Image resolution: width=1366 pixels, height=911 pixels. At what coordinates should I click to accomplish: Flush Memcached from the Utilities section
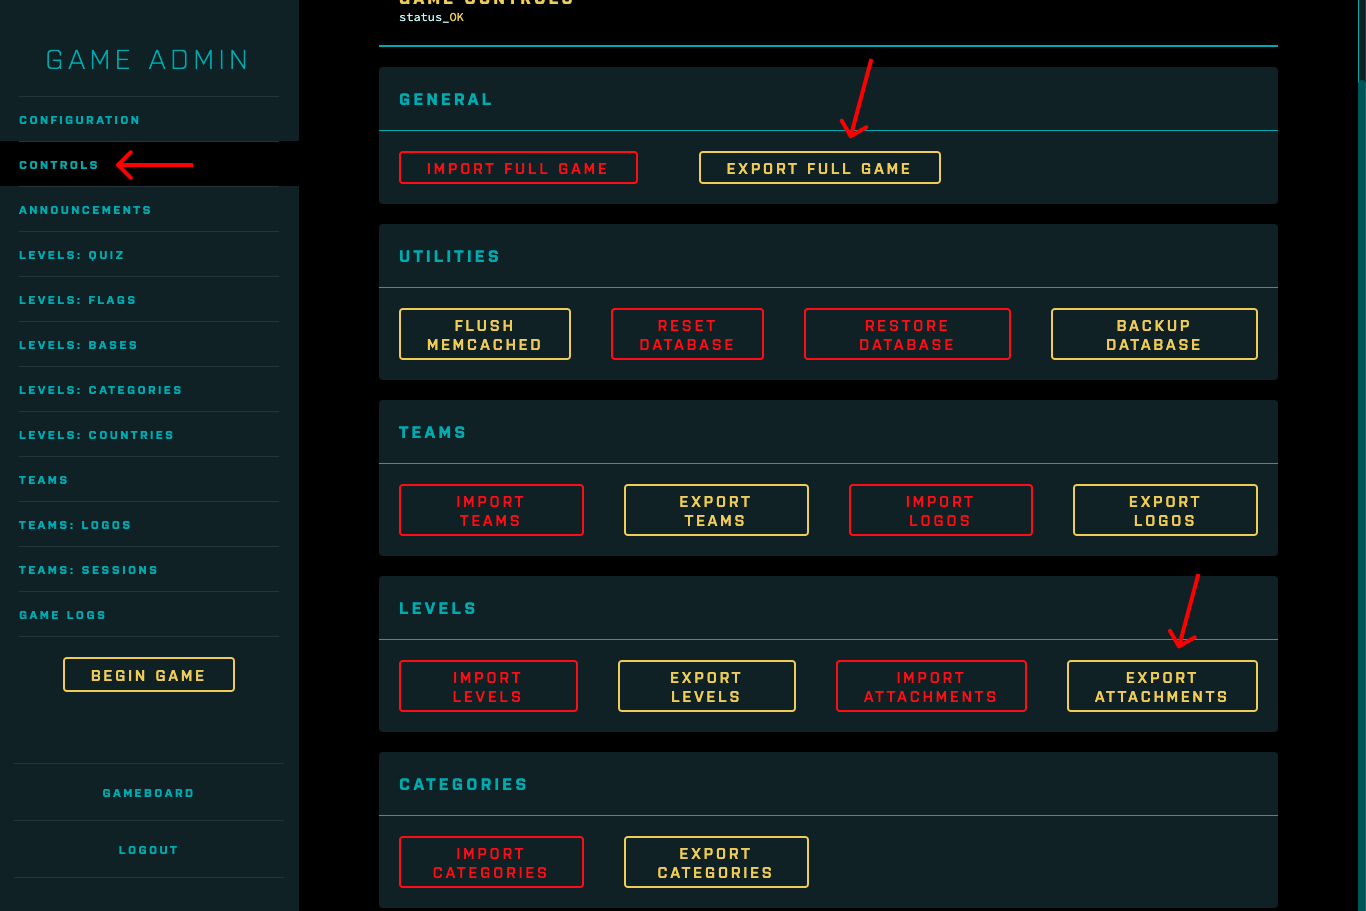[x=484, y=334]
